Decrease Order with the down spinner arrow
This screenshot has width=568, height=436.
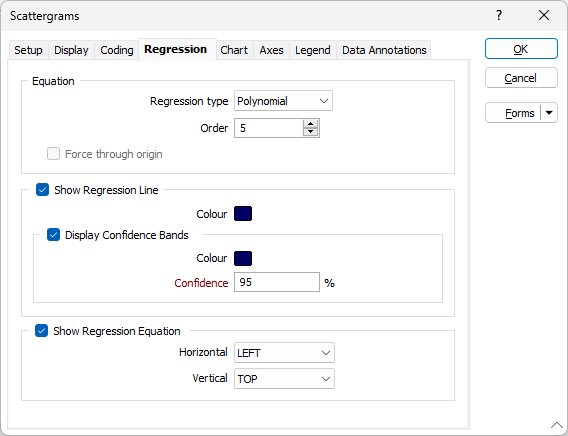[x=310, y=132]
